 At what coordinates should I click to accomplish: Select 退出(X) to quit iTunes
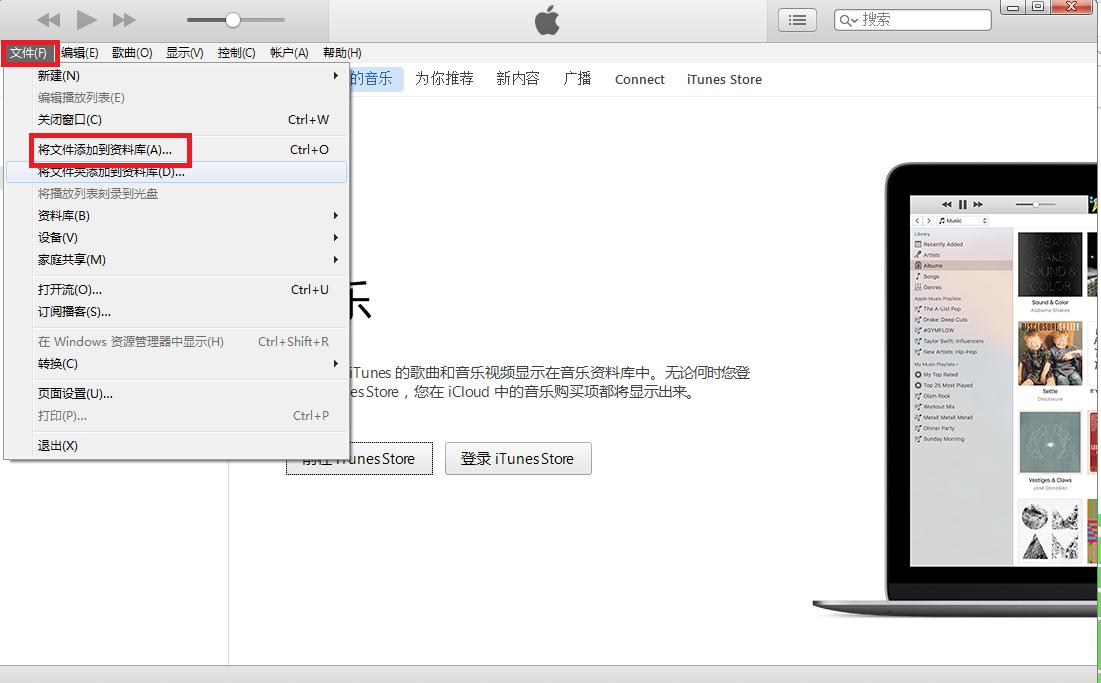pos(58,446)
